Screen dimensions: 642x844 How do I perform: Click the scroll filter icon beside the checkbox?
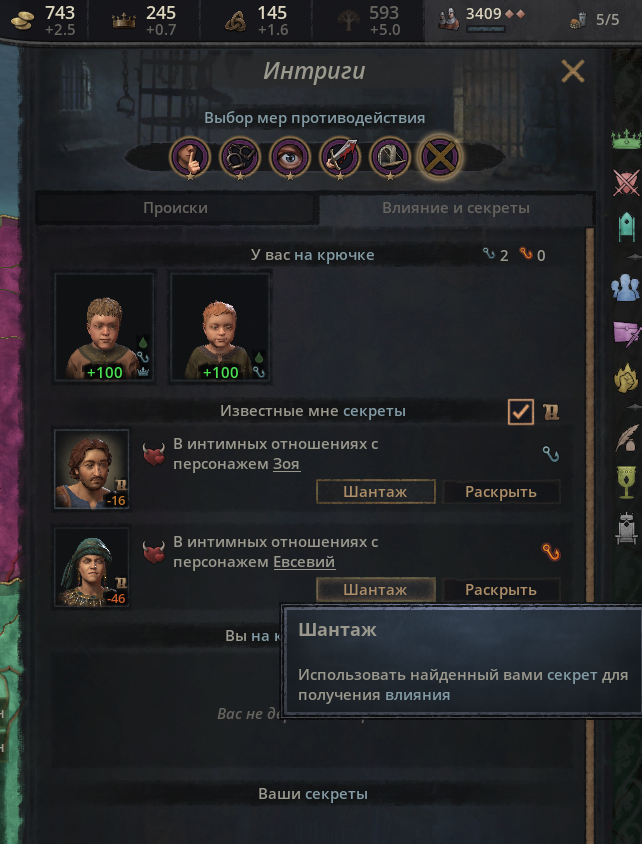click(x=550, y=412)
